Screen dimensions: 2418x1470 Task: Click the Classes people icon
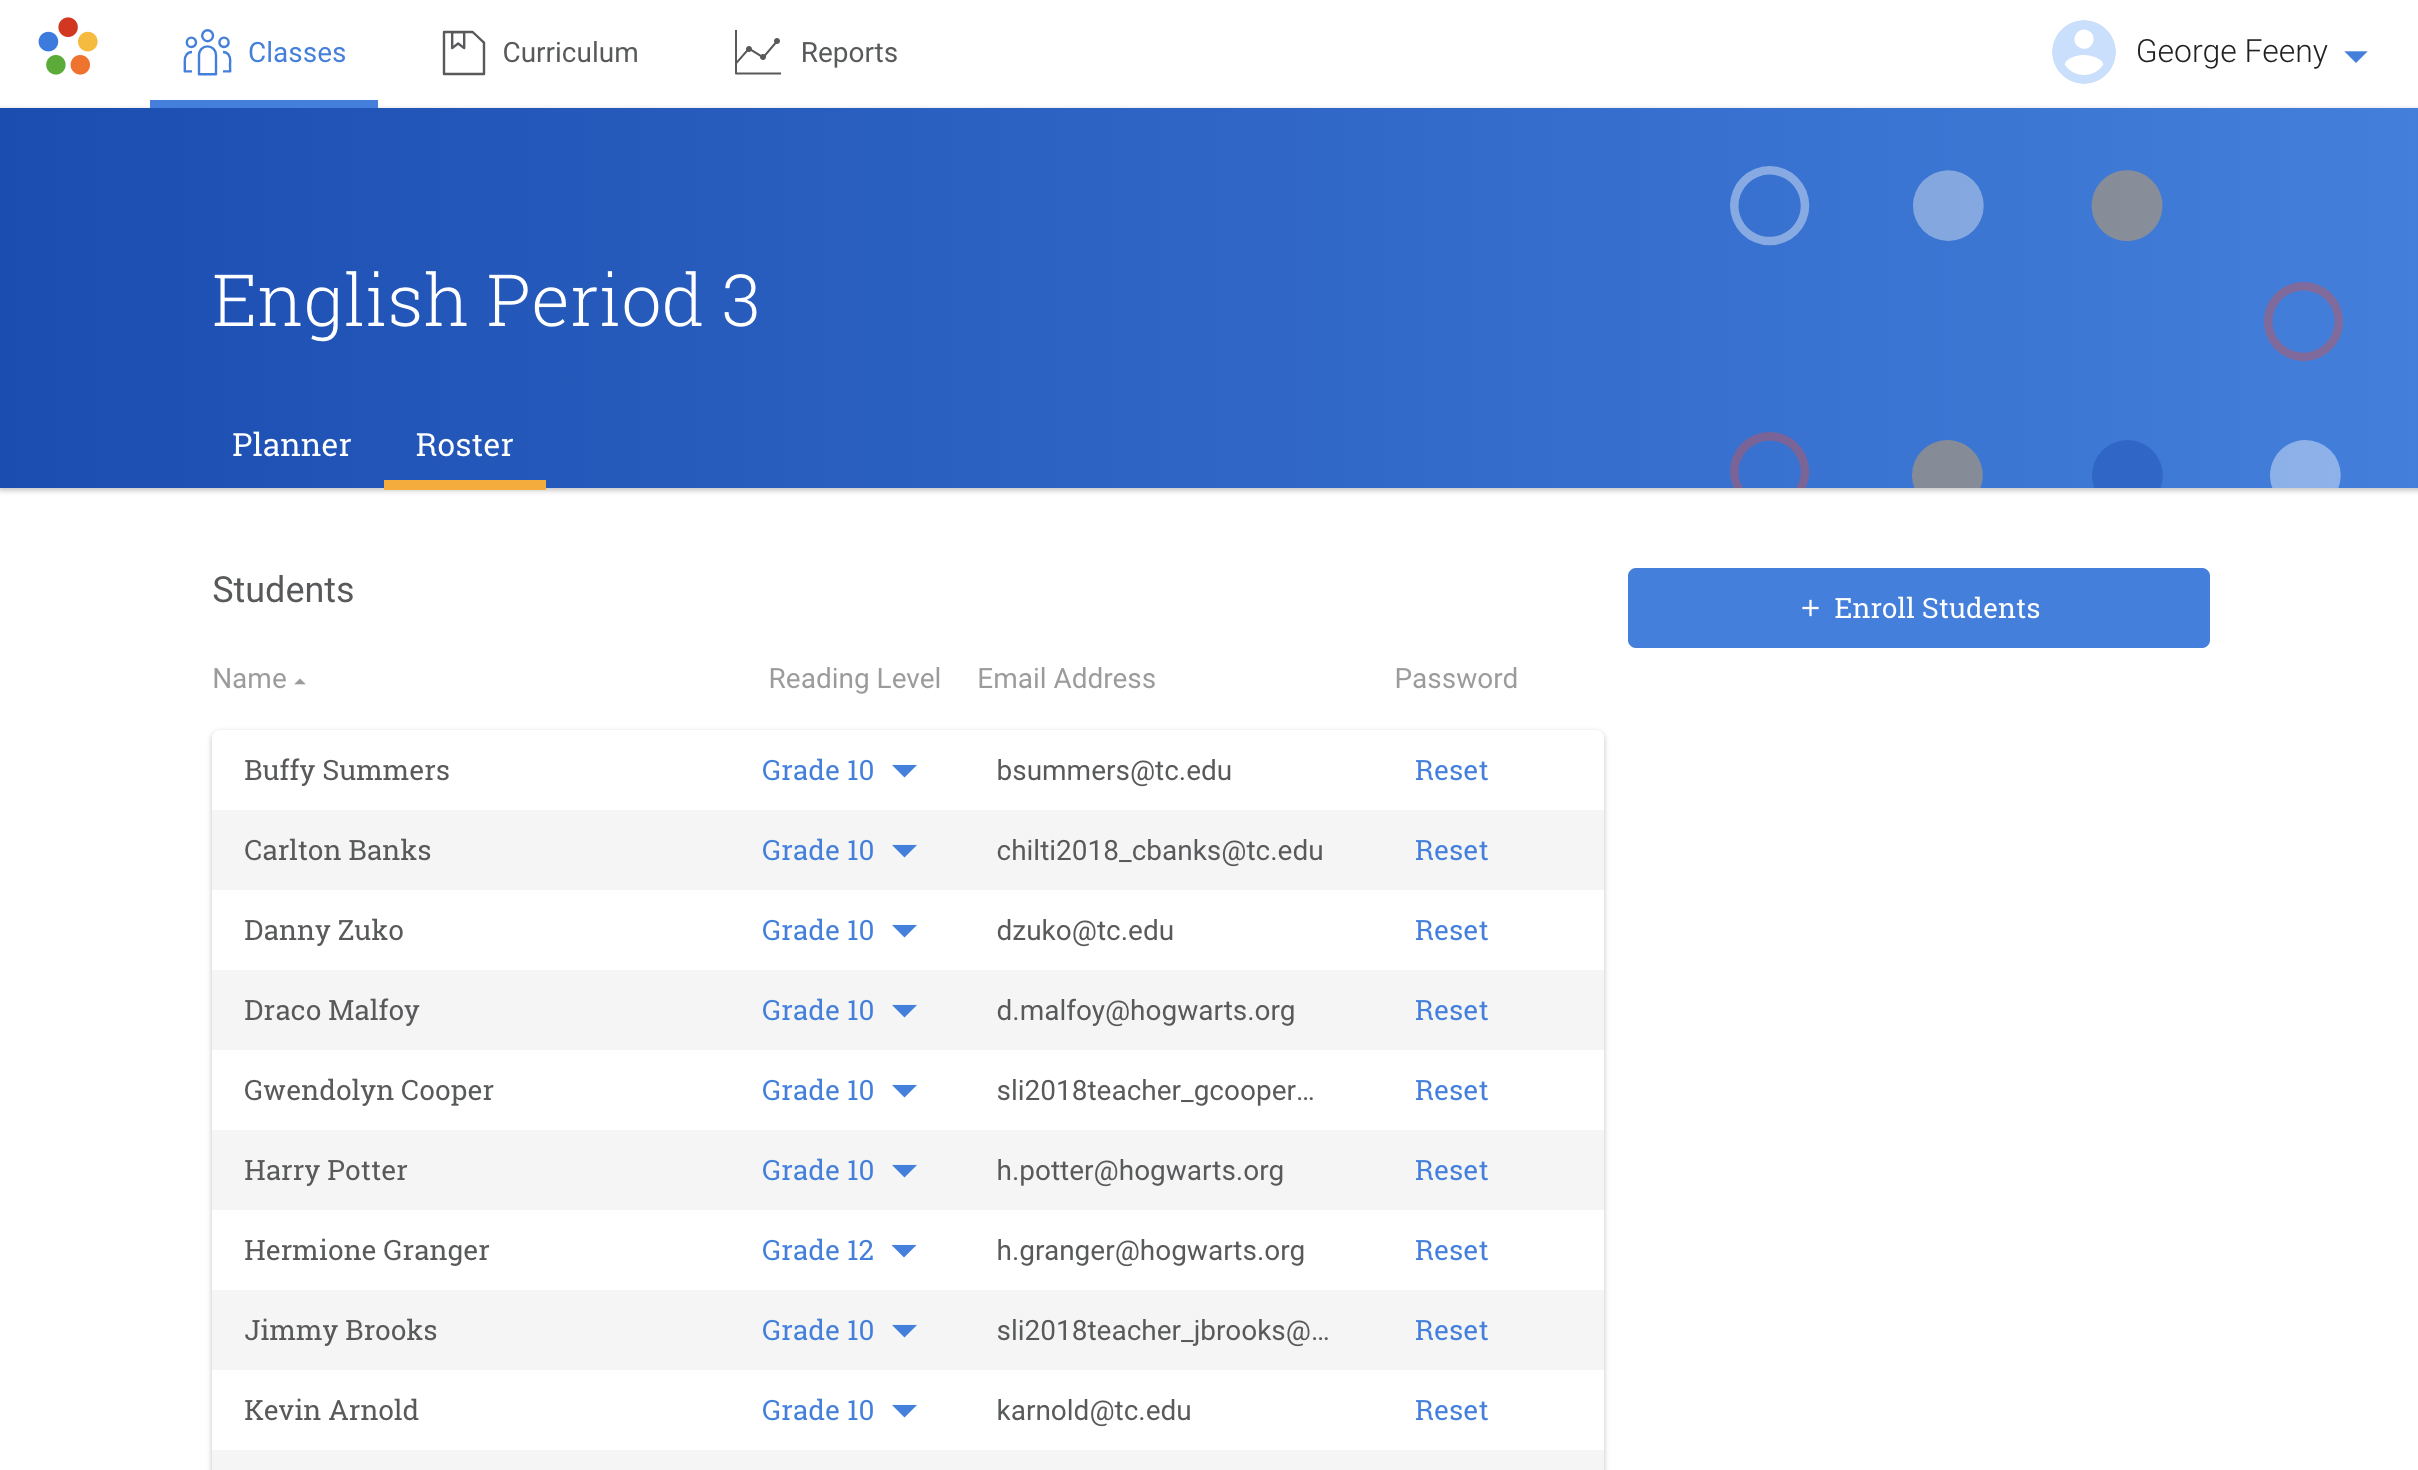point(207,52)
